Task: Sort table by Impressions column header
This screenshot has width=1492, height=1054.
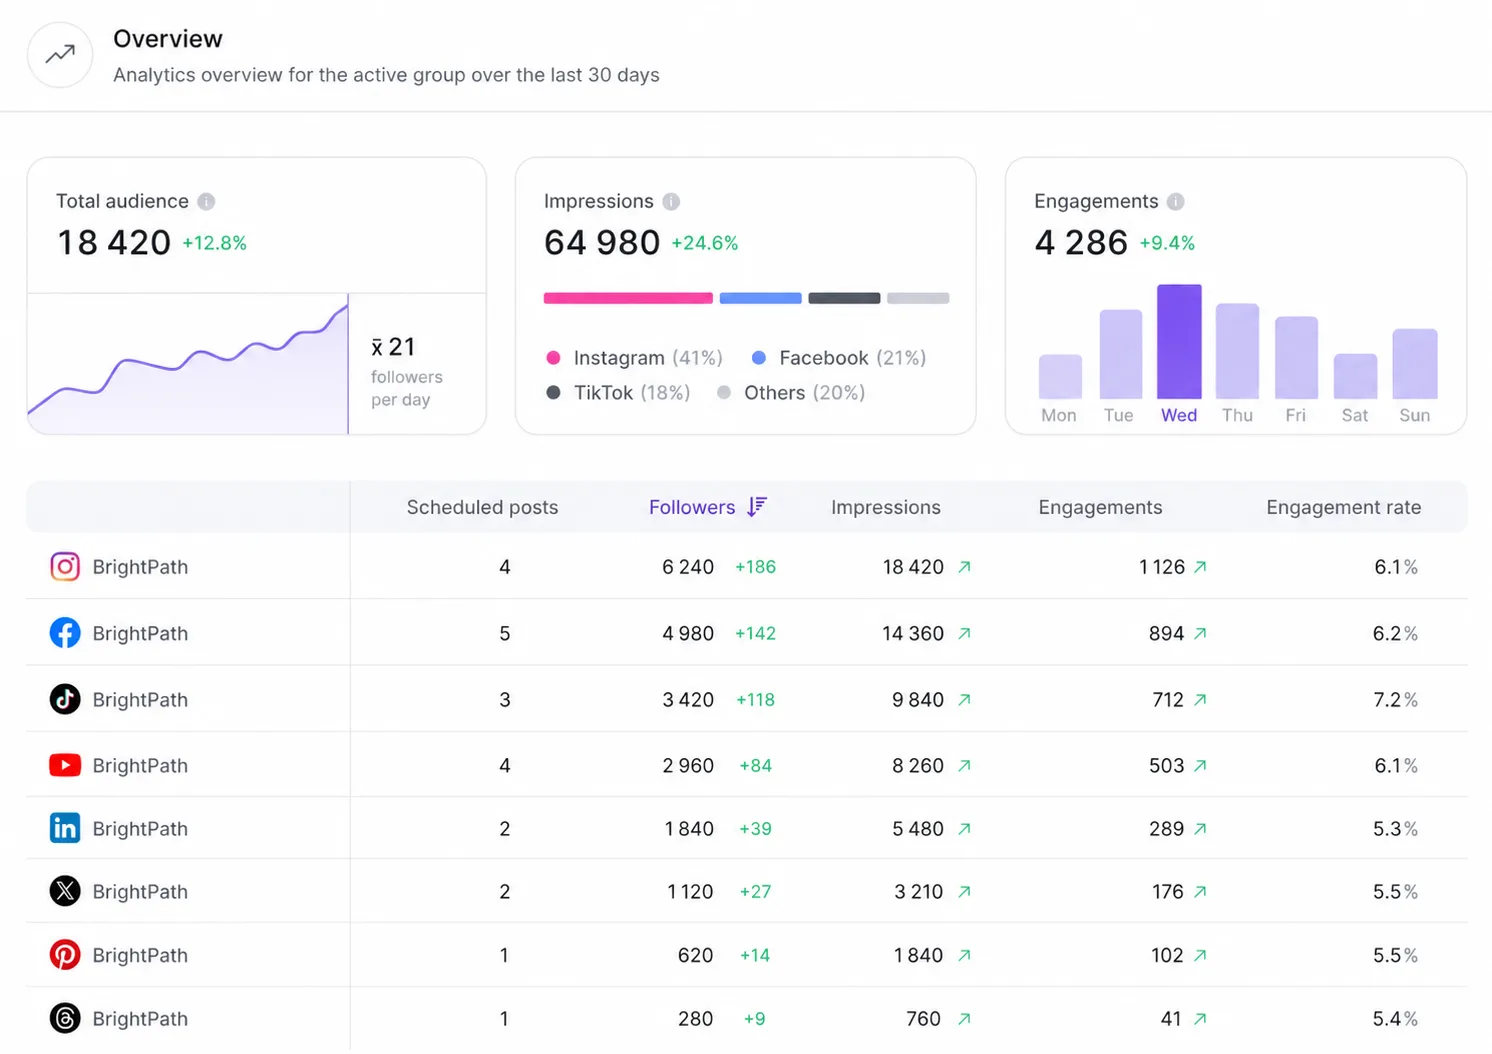Action: 886,507
